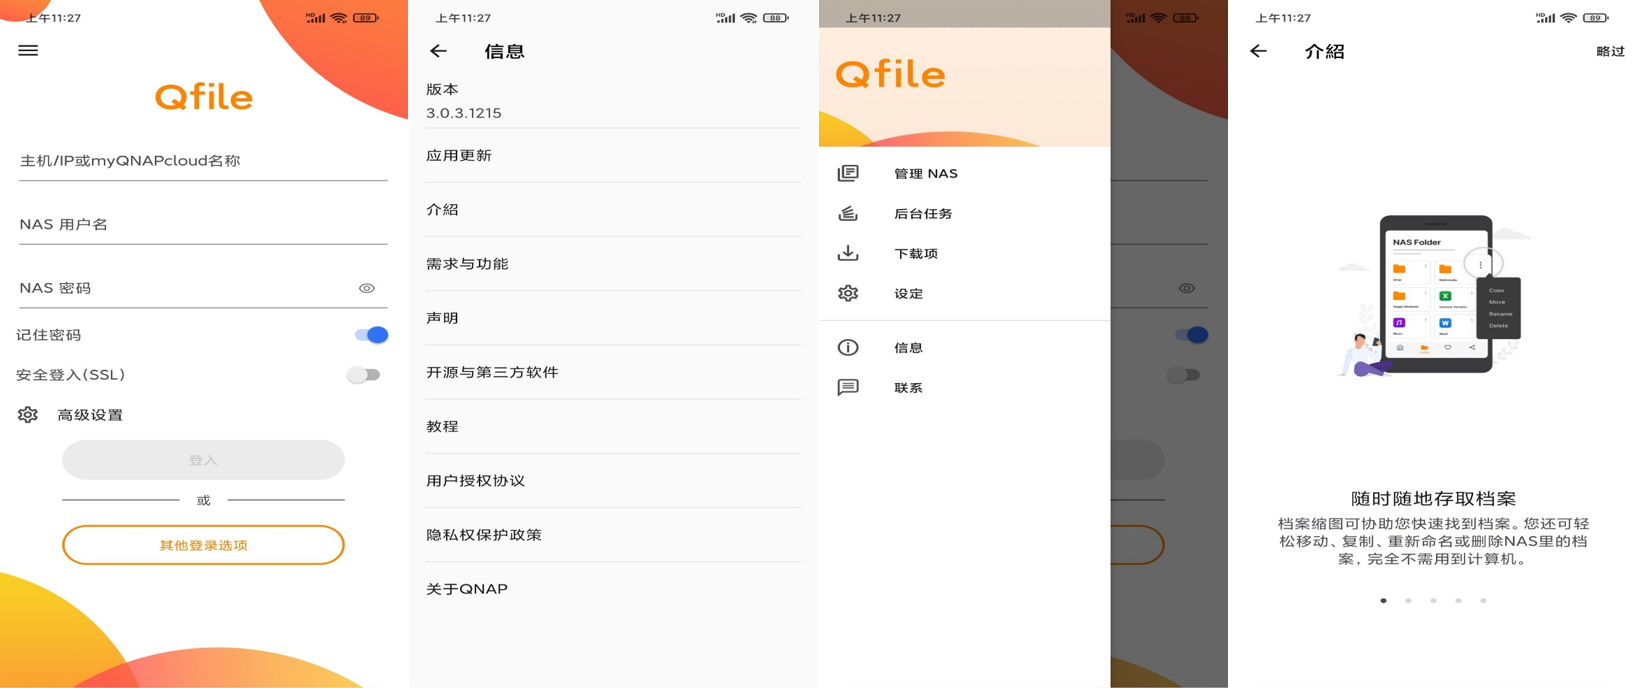1632x688 pixels.
Task: Click the 信息 title in the header bar
Action: click(x=504, y=51)
